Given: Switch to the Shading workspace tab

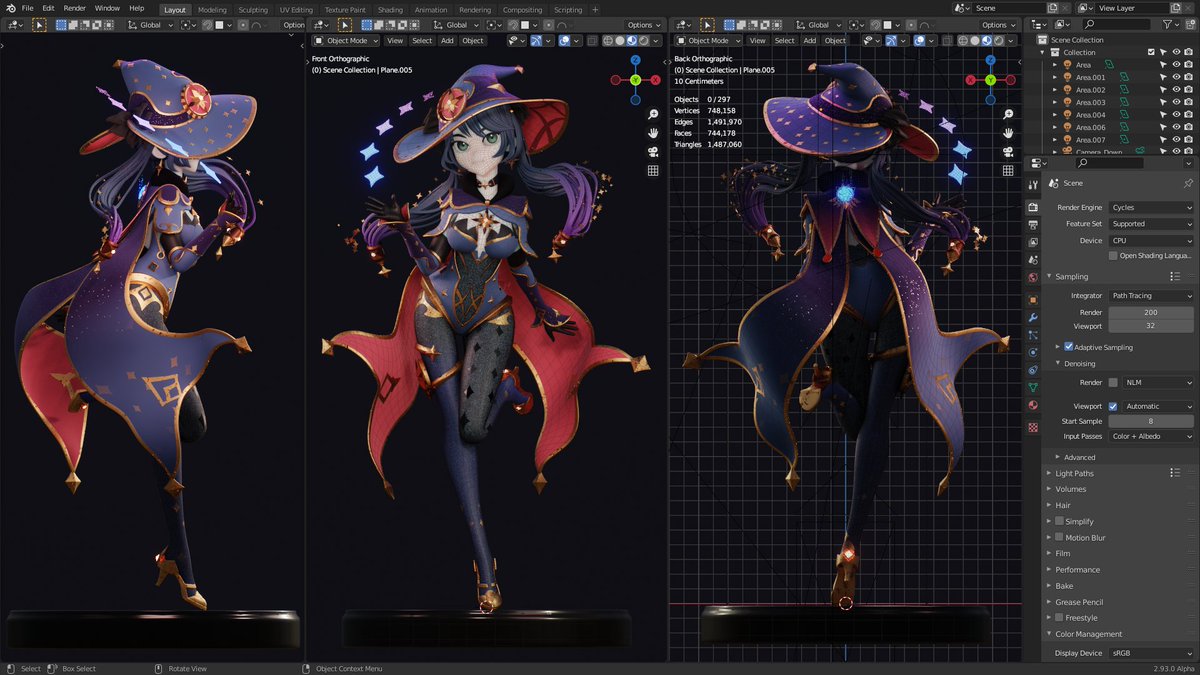Looking at the screenshot, I should pyautogui.click(x=390, y=9).
